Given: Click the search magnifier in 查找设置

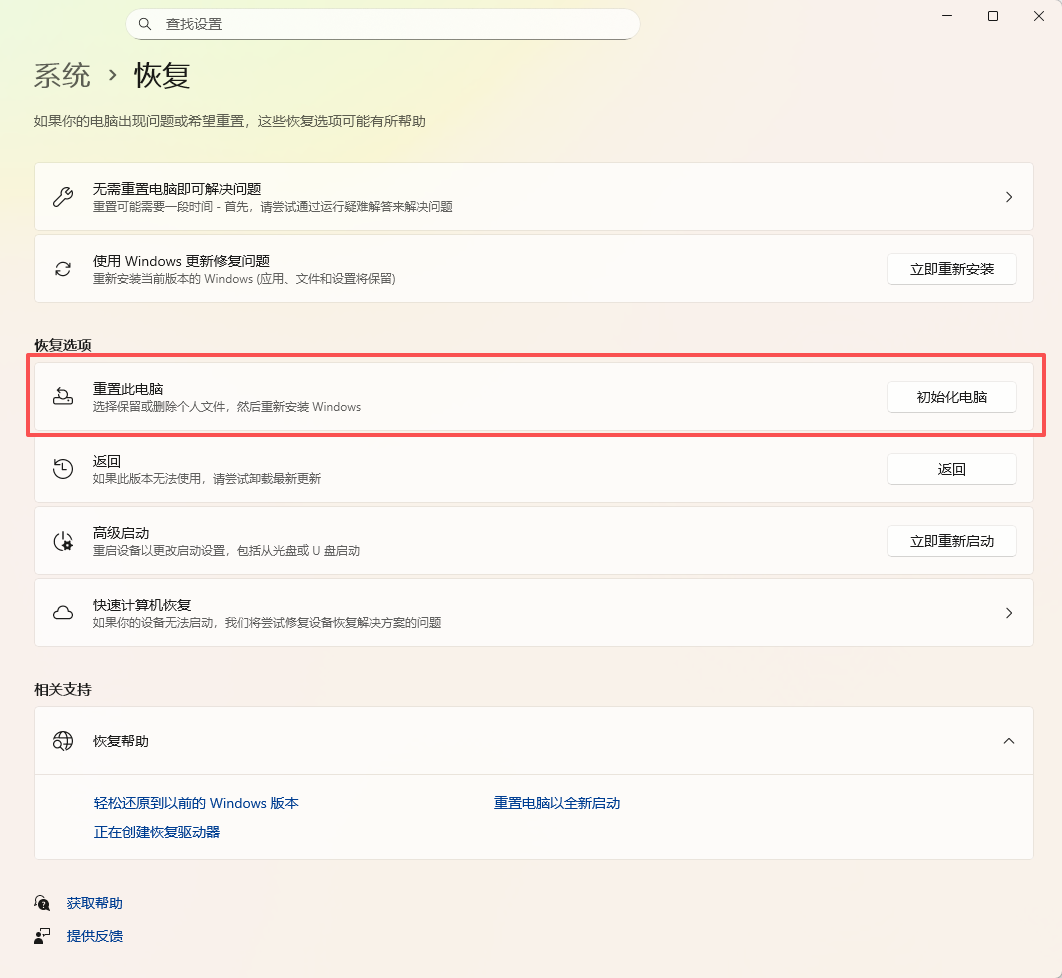Looking at the screenshot, I should point(145,23).
